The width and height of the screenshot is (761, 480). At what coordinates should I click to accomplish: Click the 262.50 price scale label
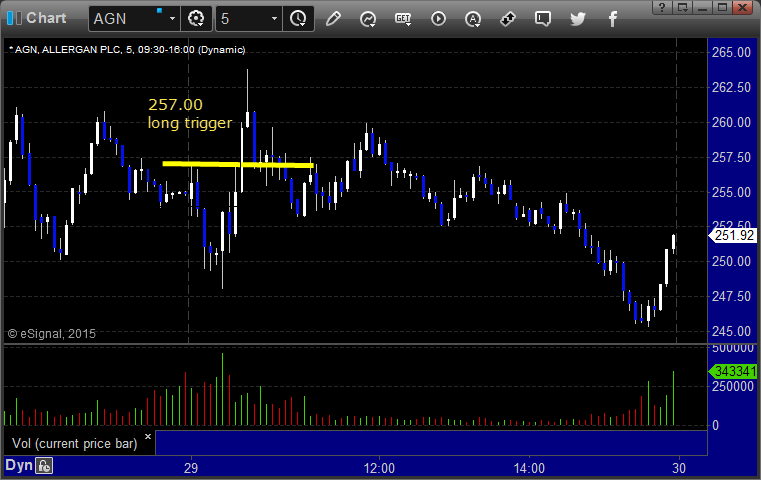pos(731,87)
